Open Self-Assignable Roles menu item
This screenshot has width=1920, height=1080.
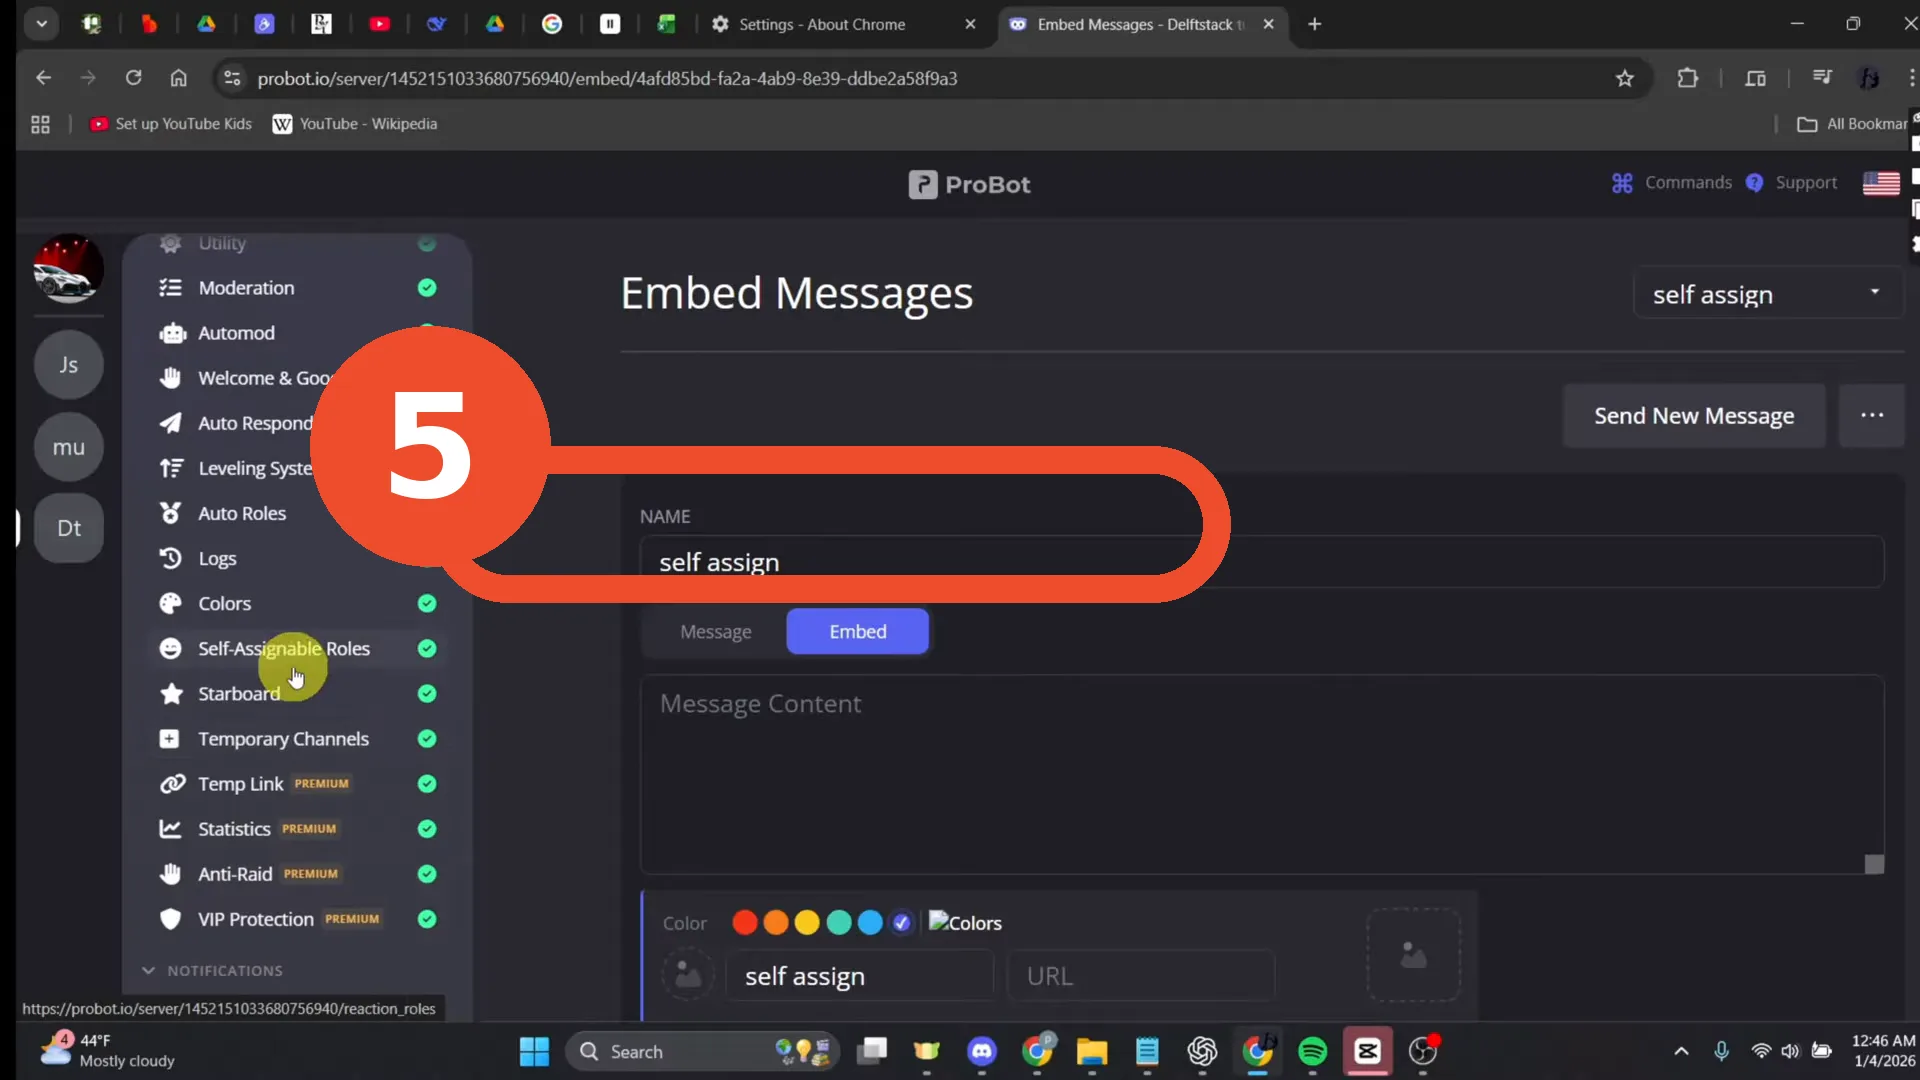[x=283, y=648]
